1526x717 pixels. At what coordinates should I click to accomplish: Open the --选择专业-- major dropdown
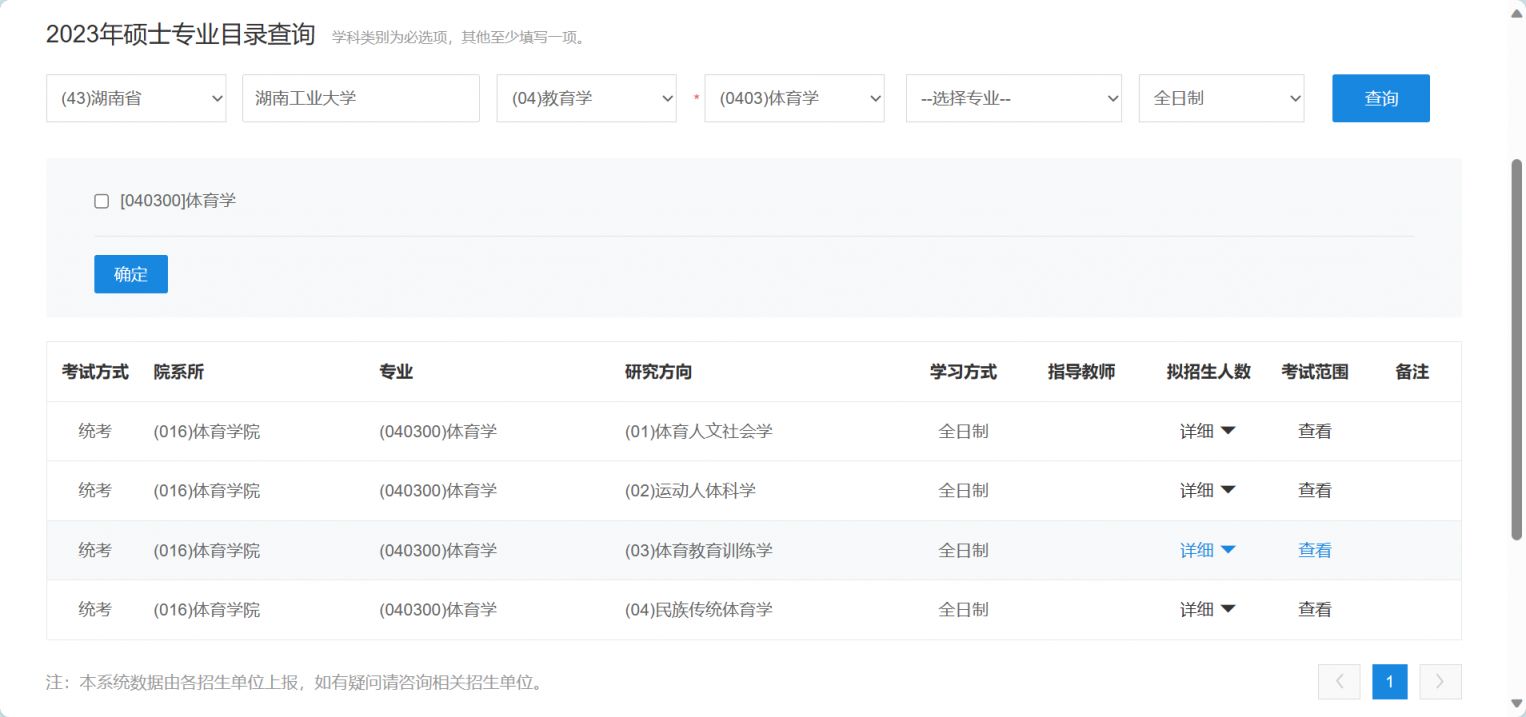(1014, 98)
